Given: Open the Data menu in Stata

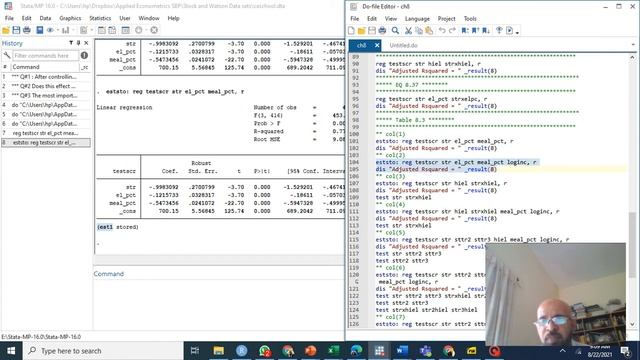Looking at the screenshot, I should (45, 18).
